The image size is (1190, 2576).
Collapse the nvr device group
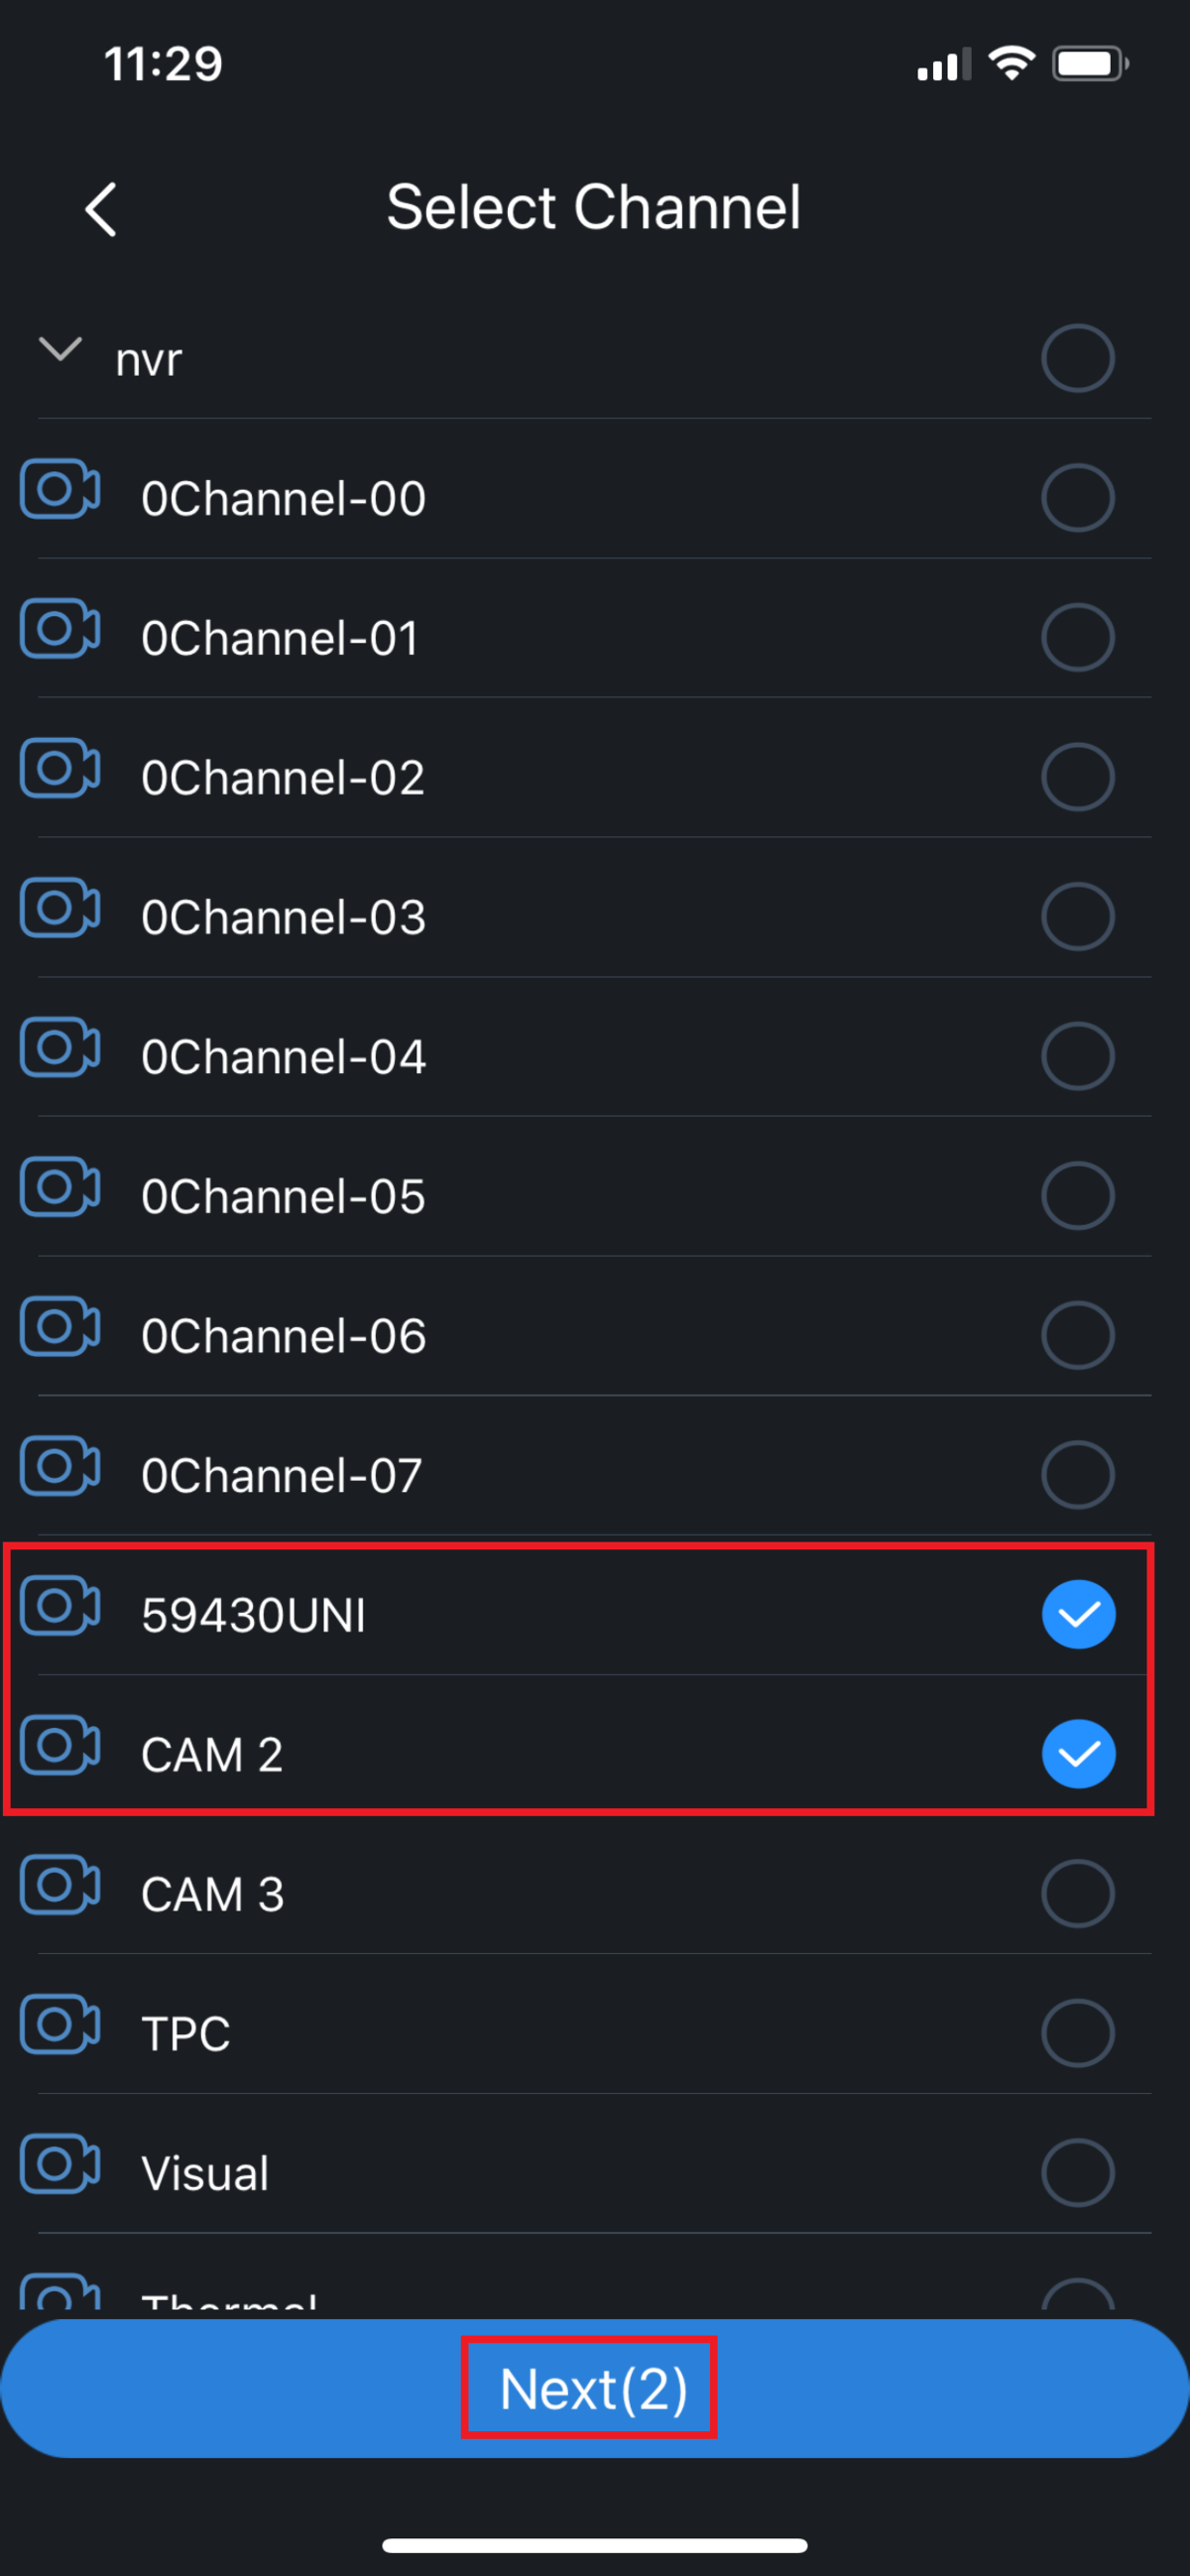(60, 350)
